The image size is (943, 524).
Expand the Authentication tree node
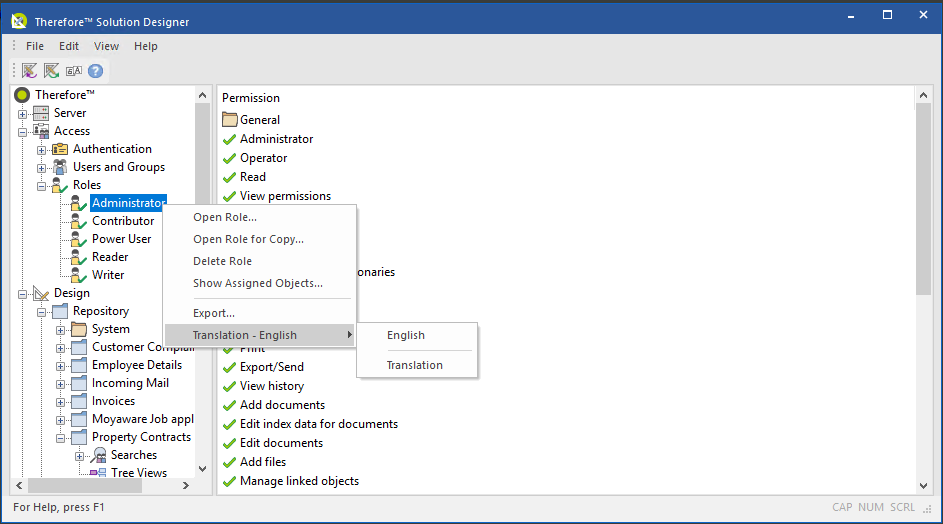(41, 150)
